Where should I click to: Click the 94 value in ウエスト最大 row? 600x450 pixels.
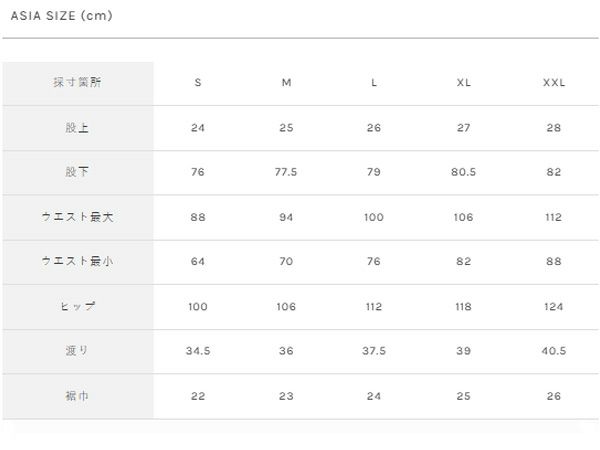(x=286, y=217)
